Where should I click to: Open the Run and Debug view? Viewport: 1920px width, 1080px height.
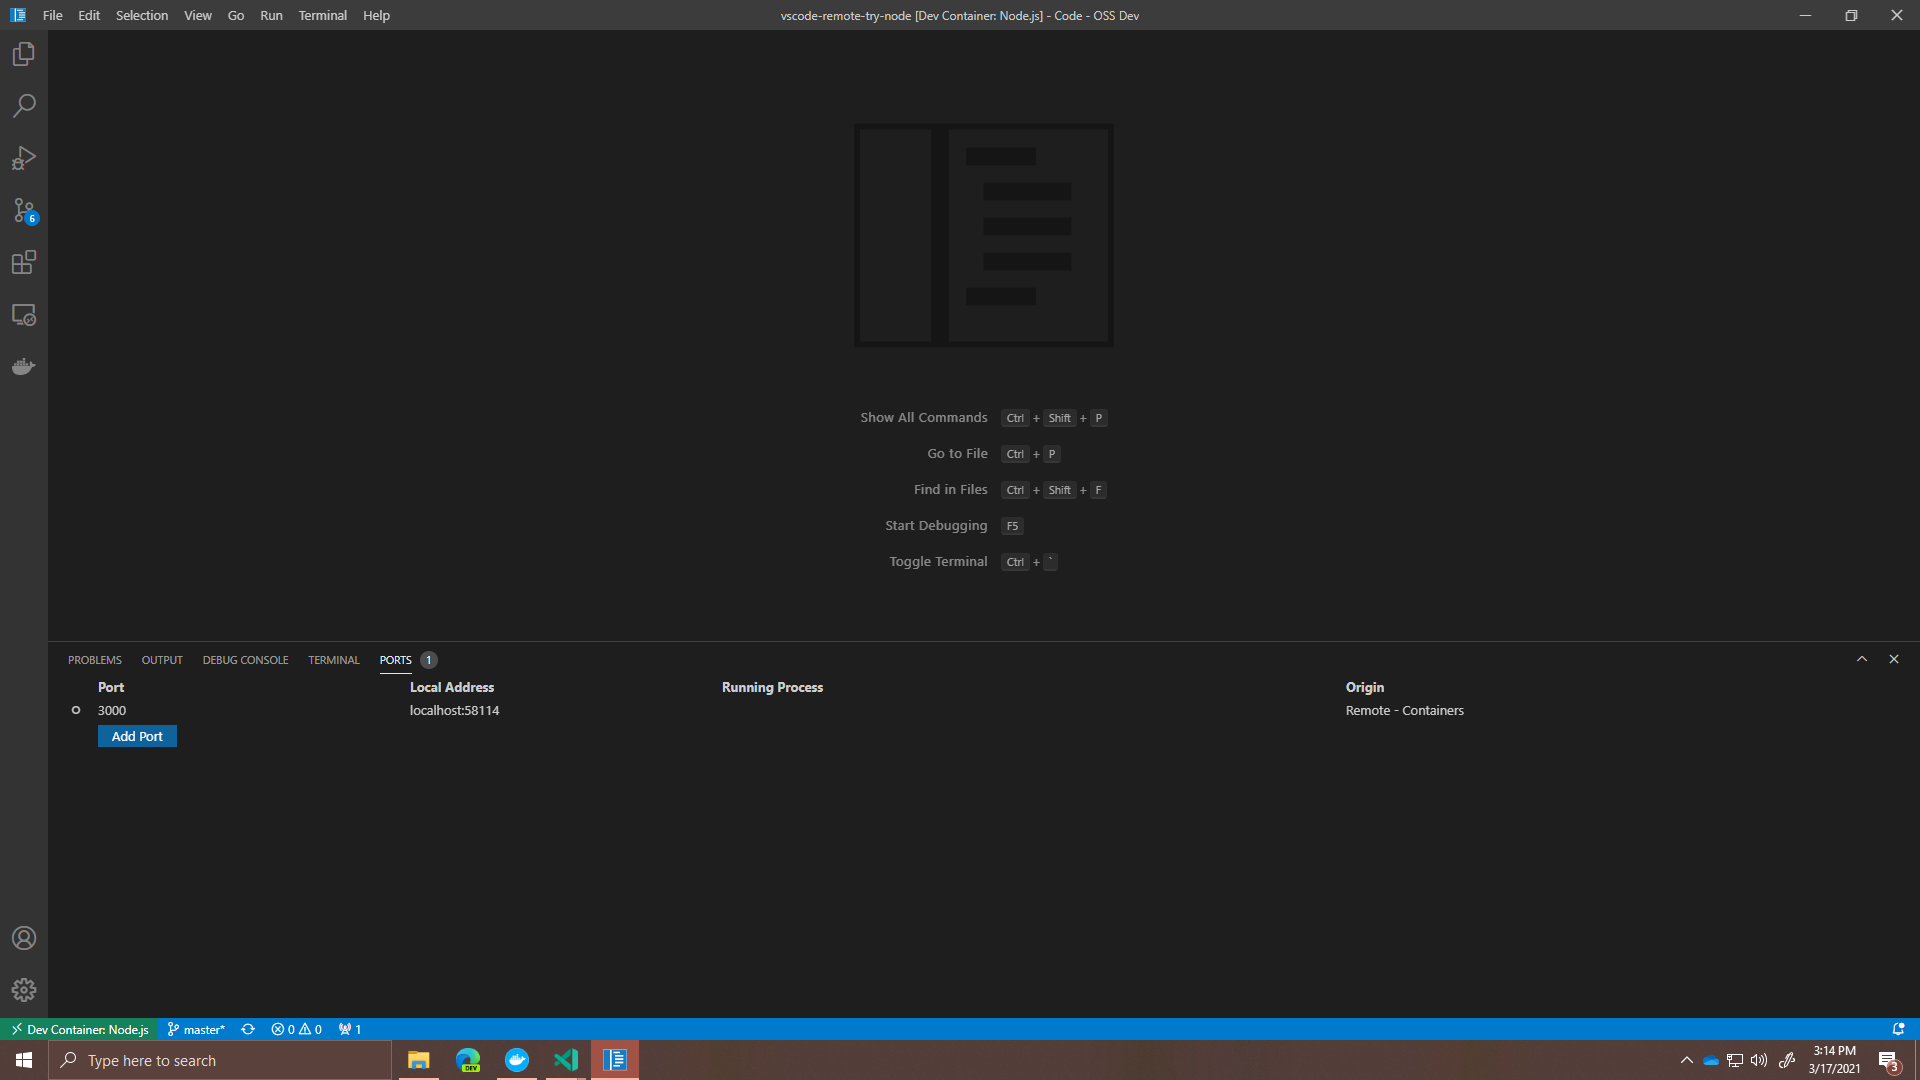pyautogui.click(x=23, y=157)
